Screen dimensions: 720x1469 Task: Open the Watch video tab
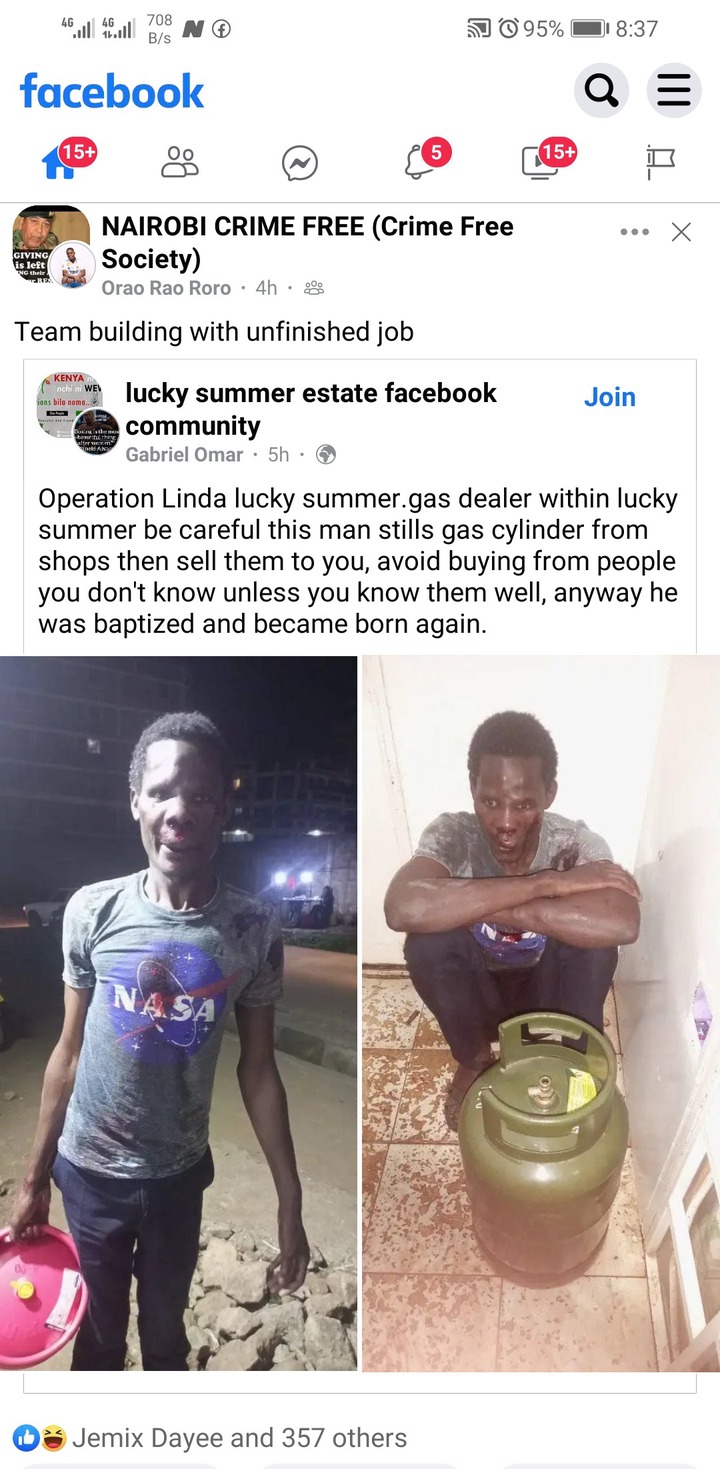[x=541, y=162]
